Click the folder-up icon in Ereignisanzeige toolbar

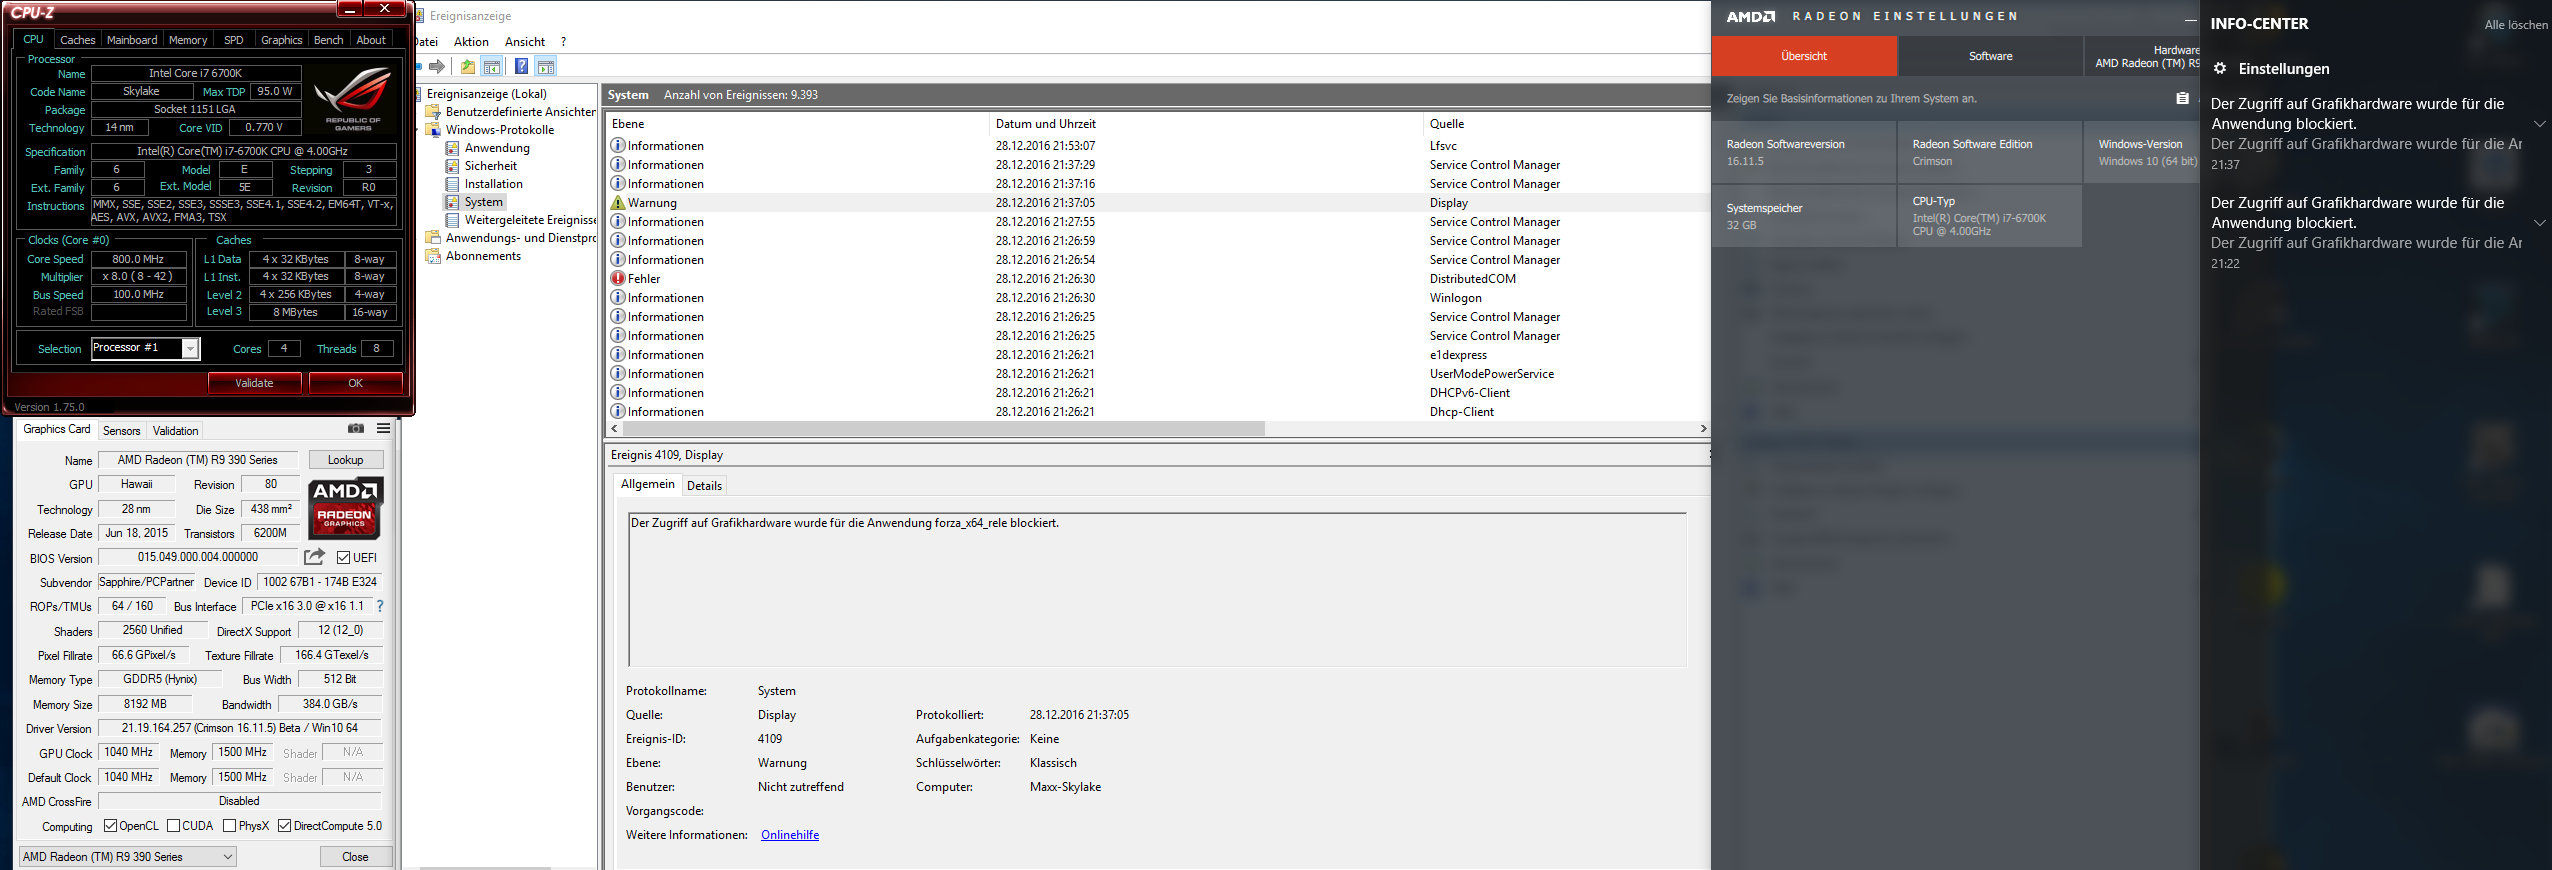[468, 67]
